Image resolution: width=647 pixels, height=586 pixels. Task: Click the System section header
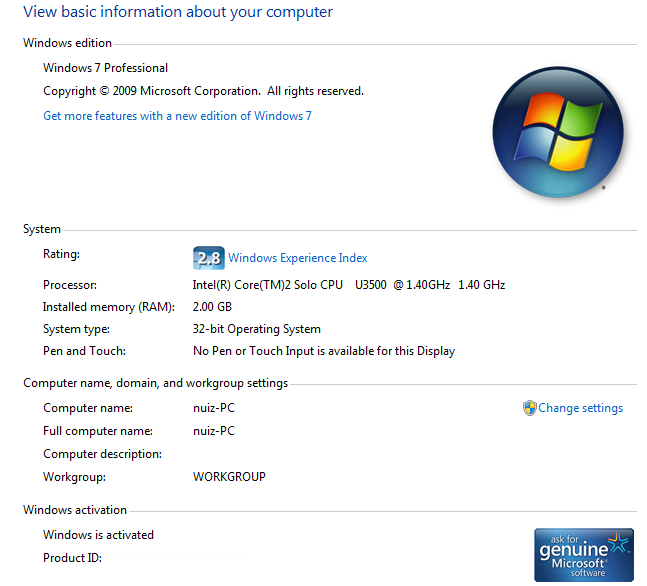[x=42, y=229]
